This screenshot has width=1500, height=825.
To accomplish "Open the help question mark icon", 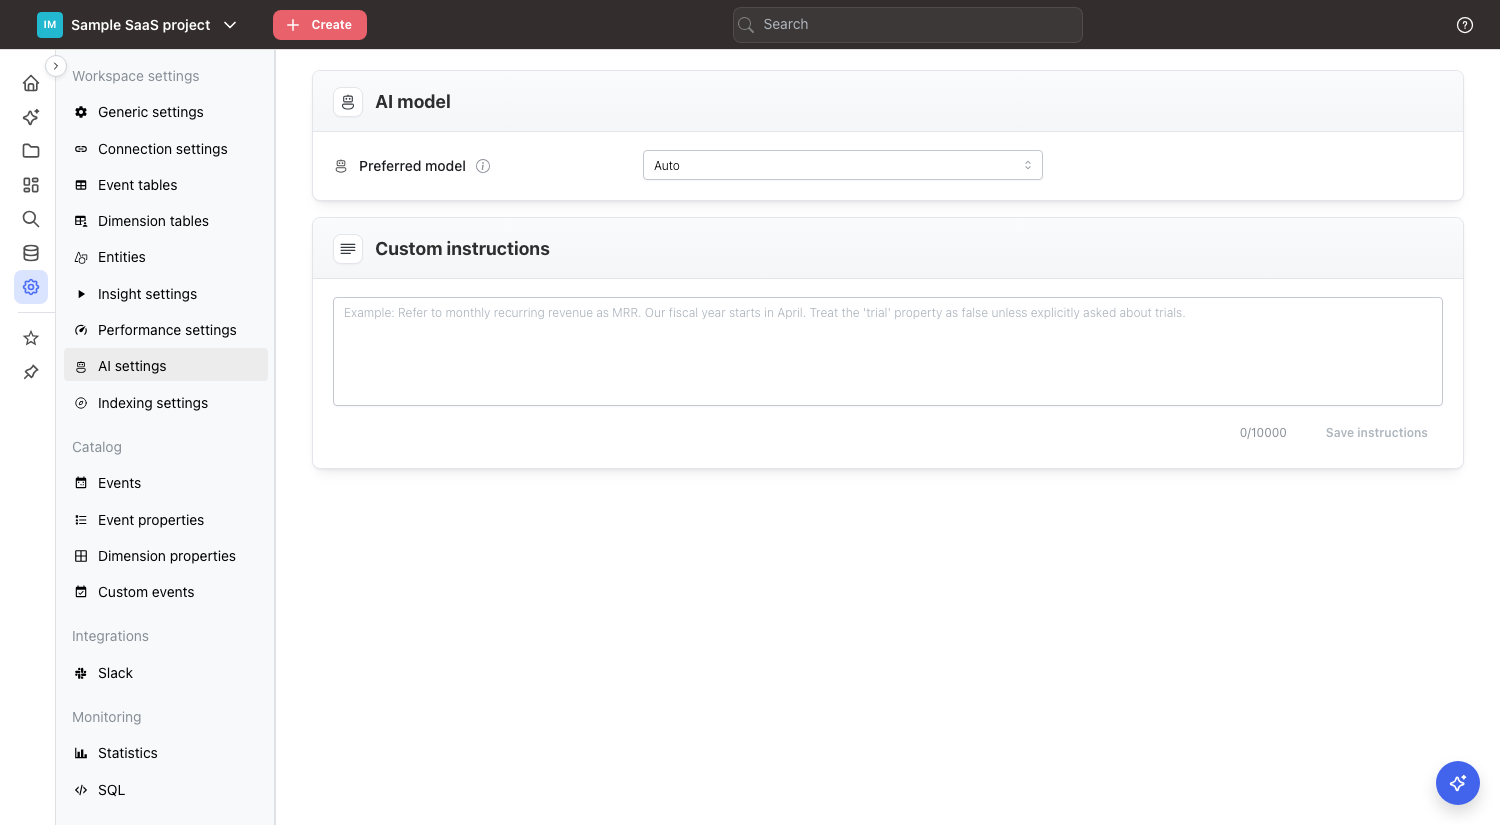I will click(x=1464, y=25).
